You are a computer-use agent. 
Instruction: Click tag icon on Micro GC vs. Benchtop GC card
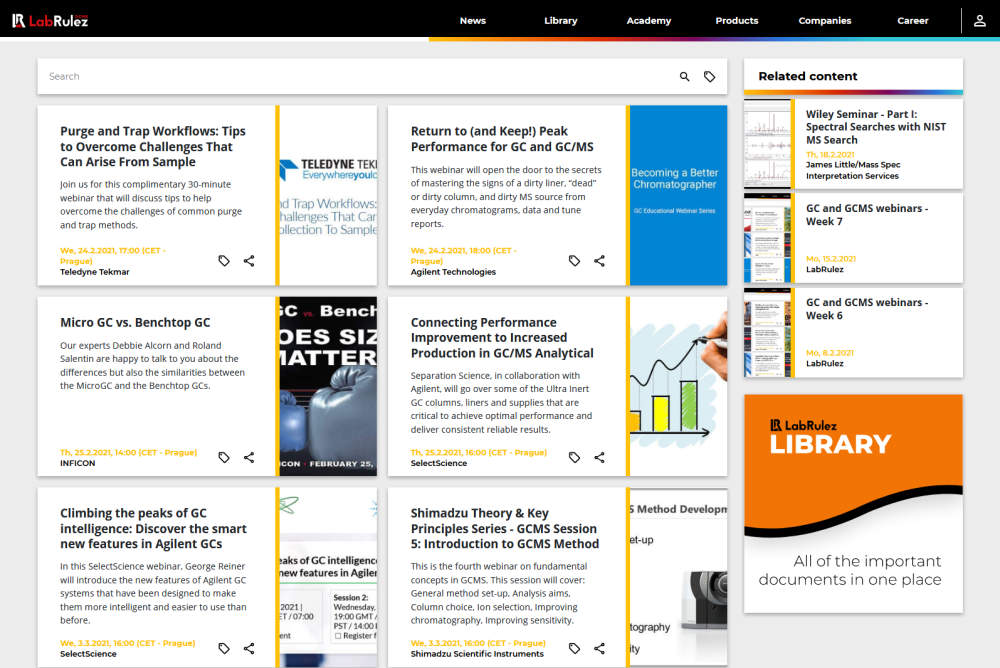[x=224, y=457]
